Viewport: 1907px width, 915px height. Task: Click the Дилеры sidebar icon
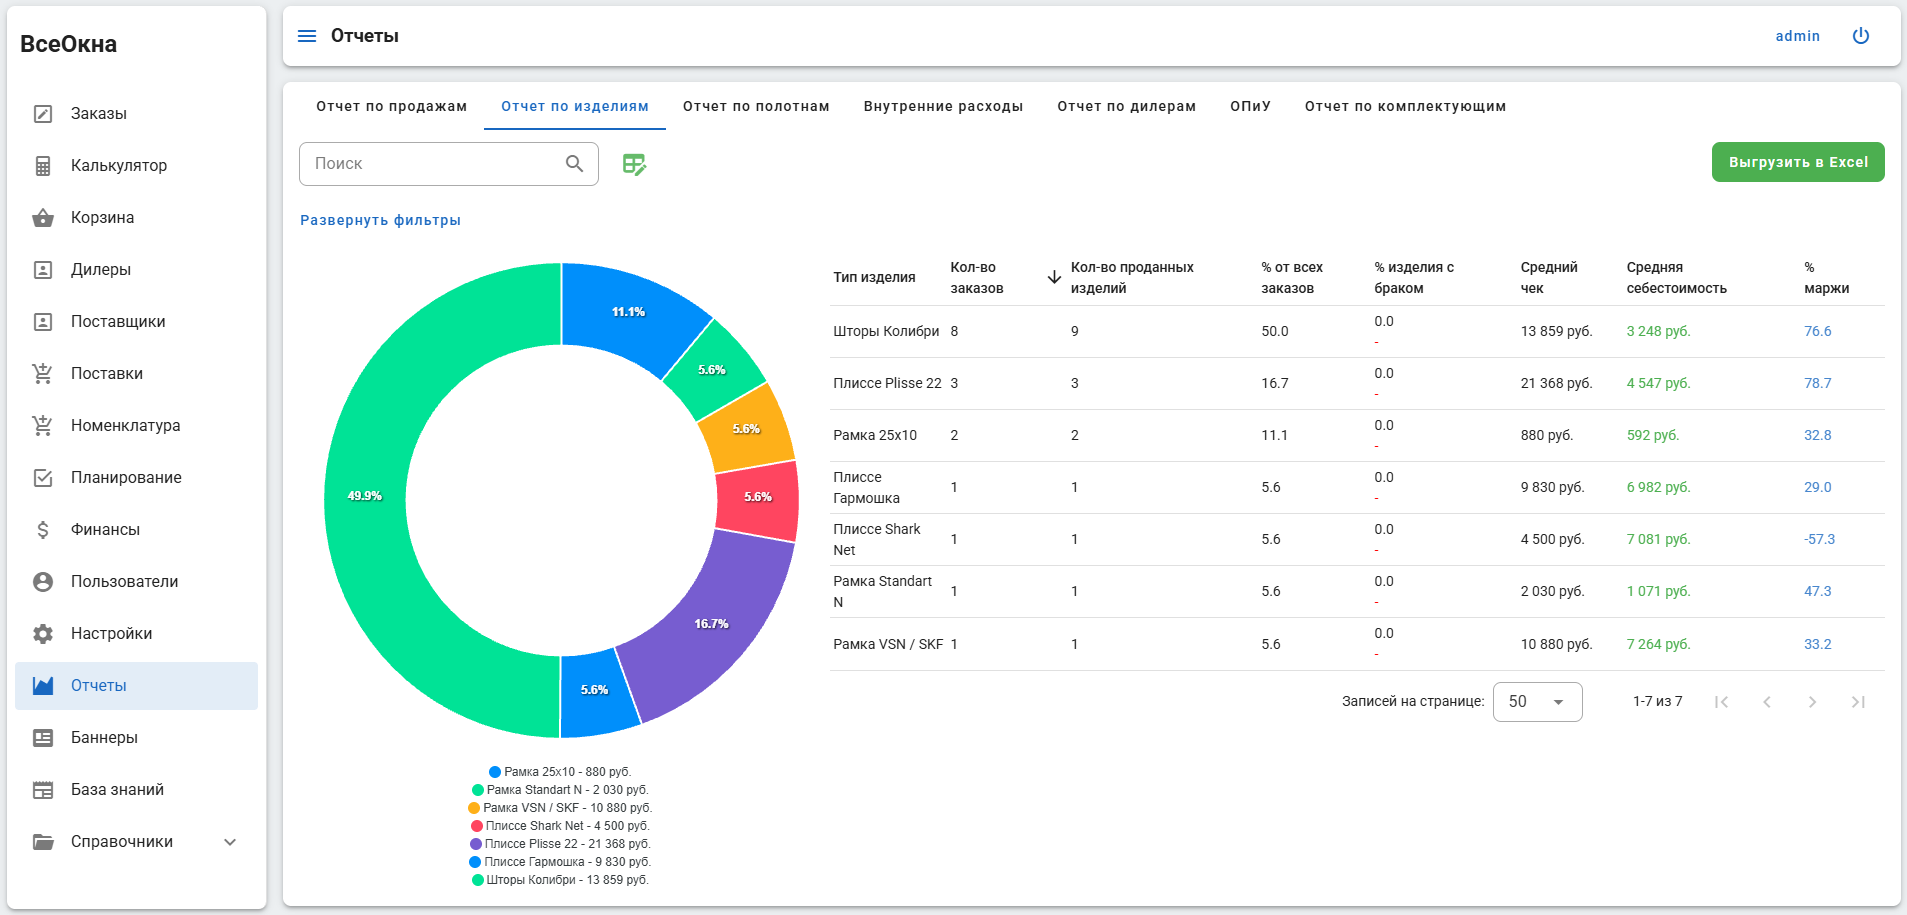pyautogui.click(x=43, y=270)
